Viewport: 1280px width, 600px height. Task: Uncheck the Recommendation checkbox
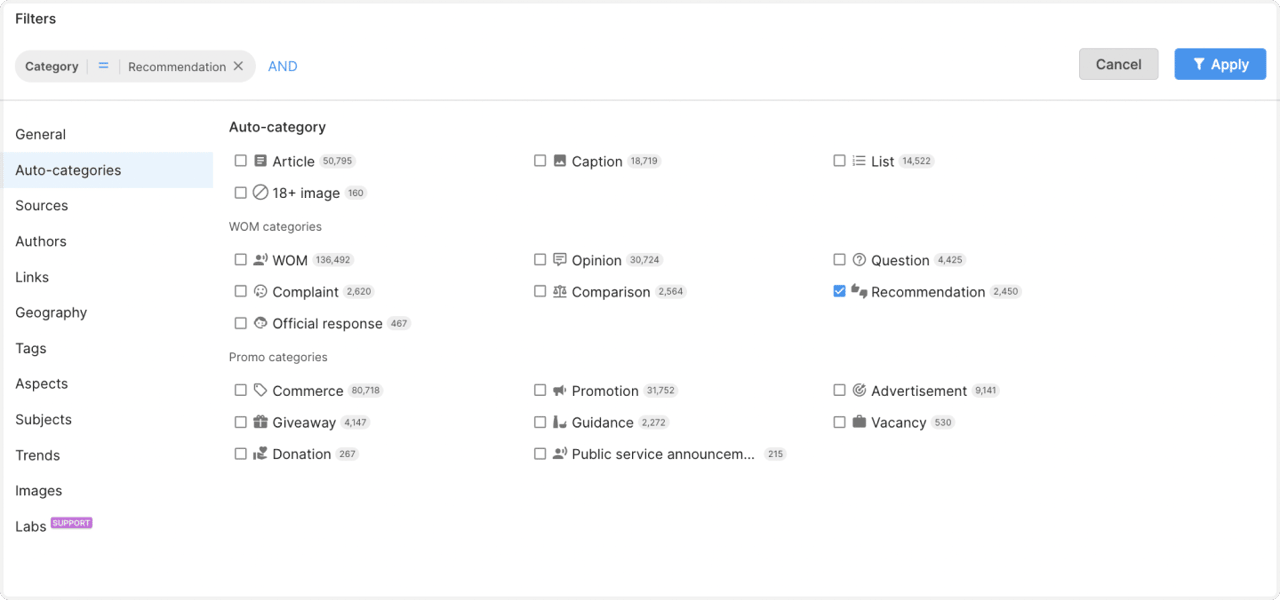pyautogui.click(x=840, y=292)
